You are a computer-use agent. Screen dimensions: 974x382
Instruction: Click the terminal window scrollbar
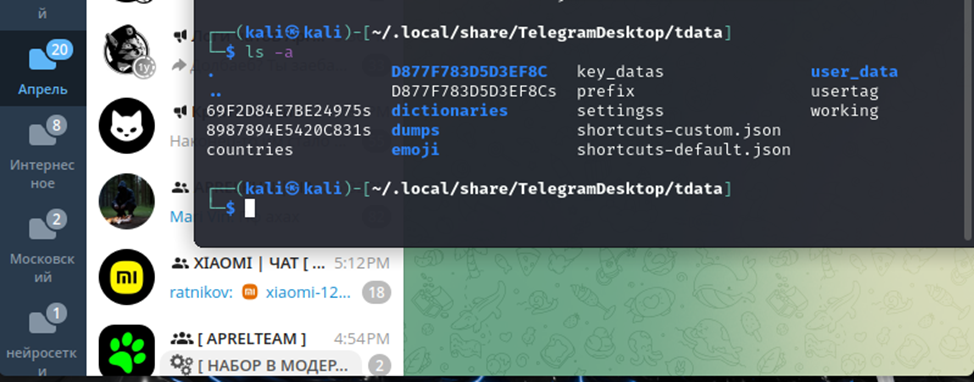(967, 118)
